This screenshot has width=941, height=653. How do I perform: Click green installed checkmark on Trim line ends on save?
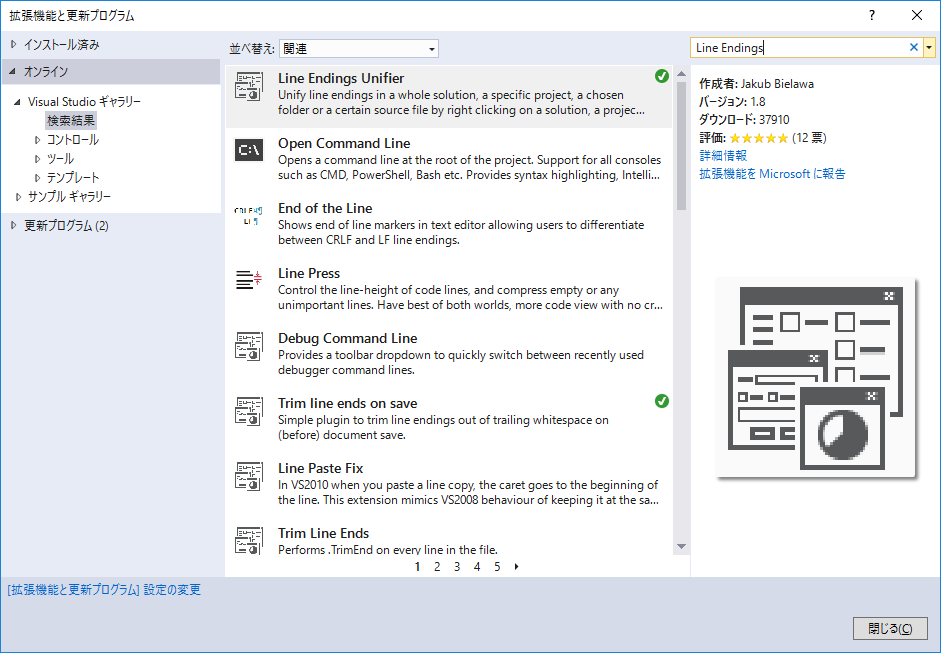(662, 401)
